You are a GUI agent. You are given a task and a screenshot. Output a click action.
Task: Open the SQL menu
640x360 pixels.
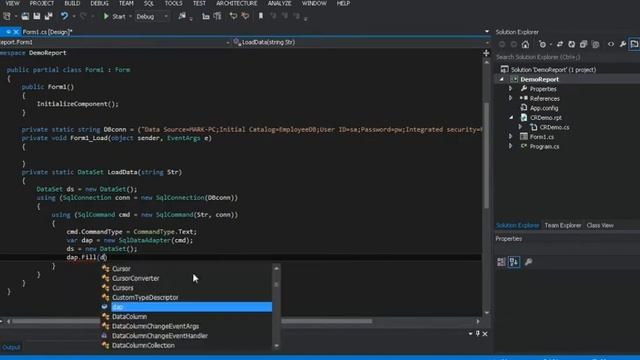149,3
